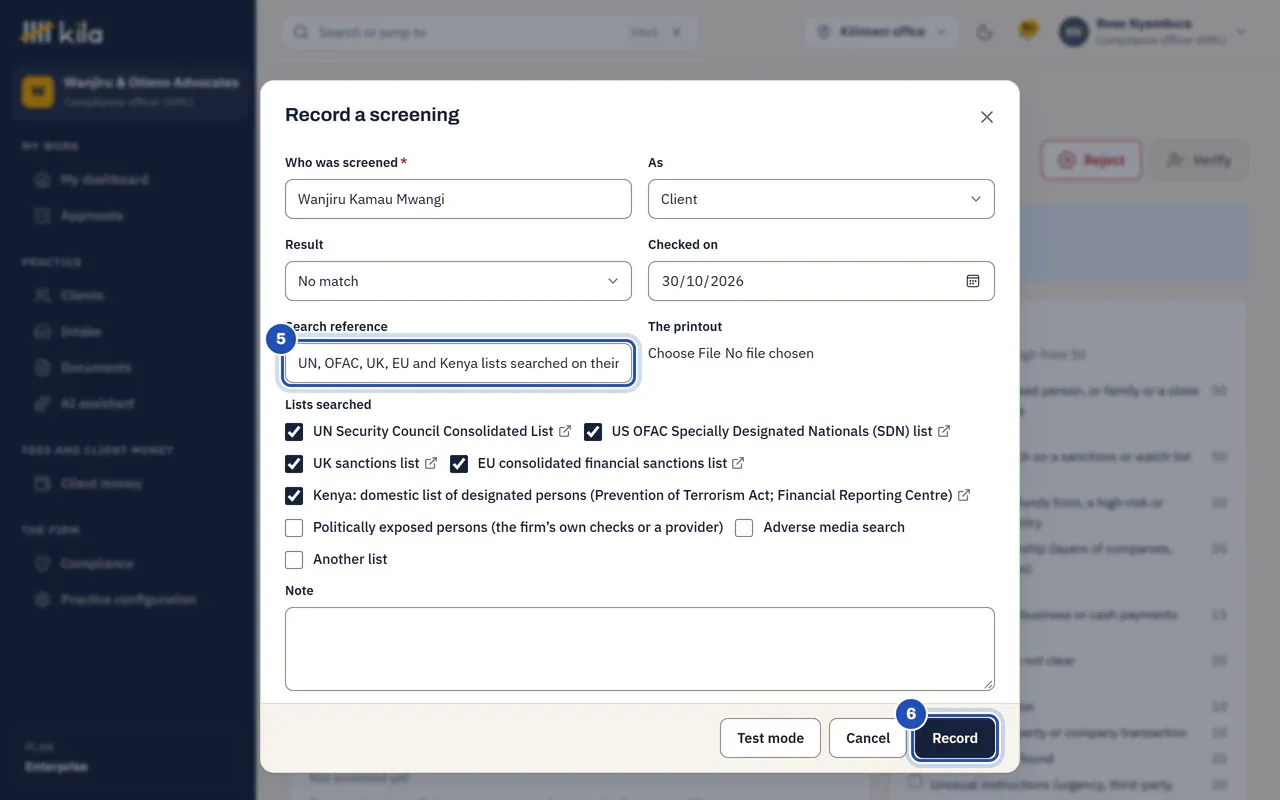Uncheck the UK sanctions list checkbox
Screen dimensions: 1280x800
(x=294, y=463)
